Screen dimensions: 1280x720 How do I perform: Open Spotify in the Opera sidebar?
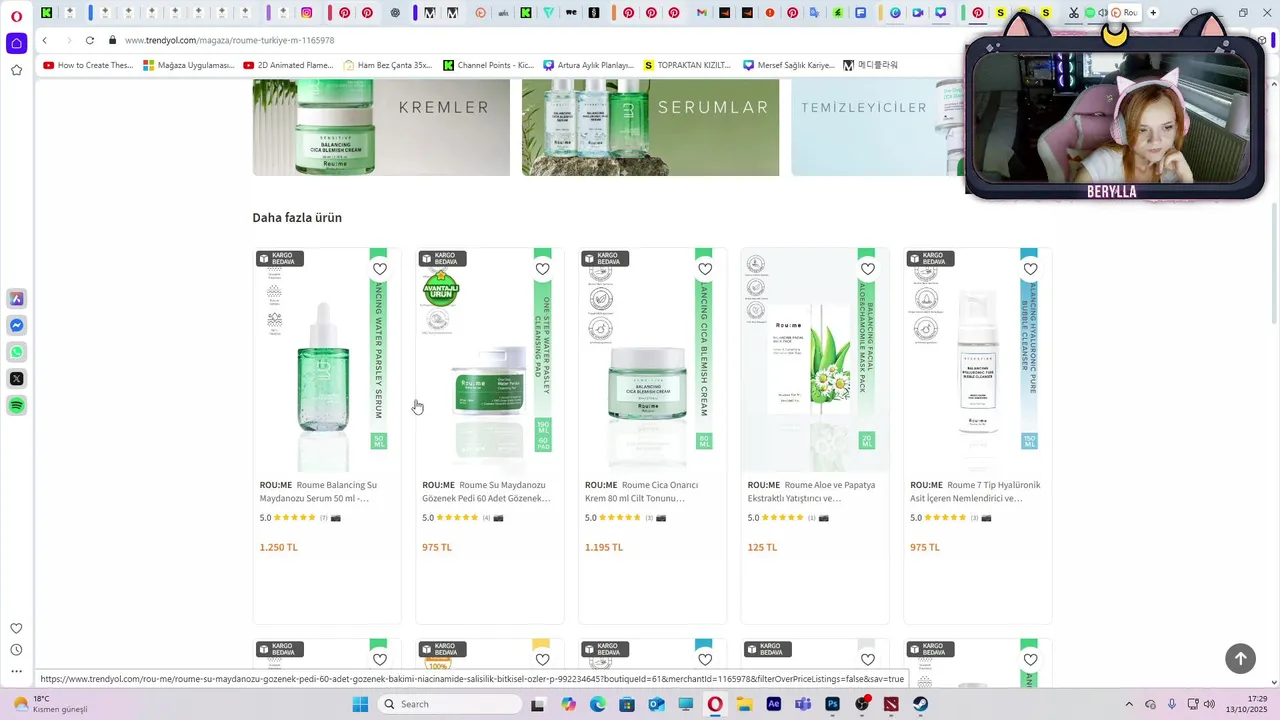point(16,406)
